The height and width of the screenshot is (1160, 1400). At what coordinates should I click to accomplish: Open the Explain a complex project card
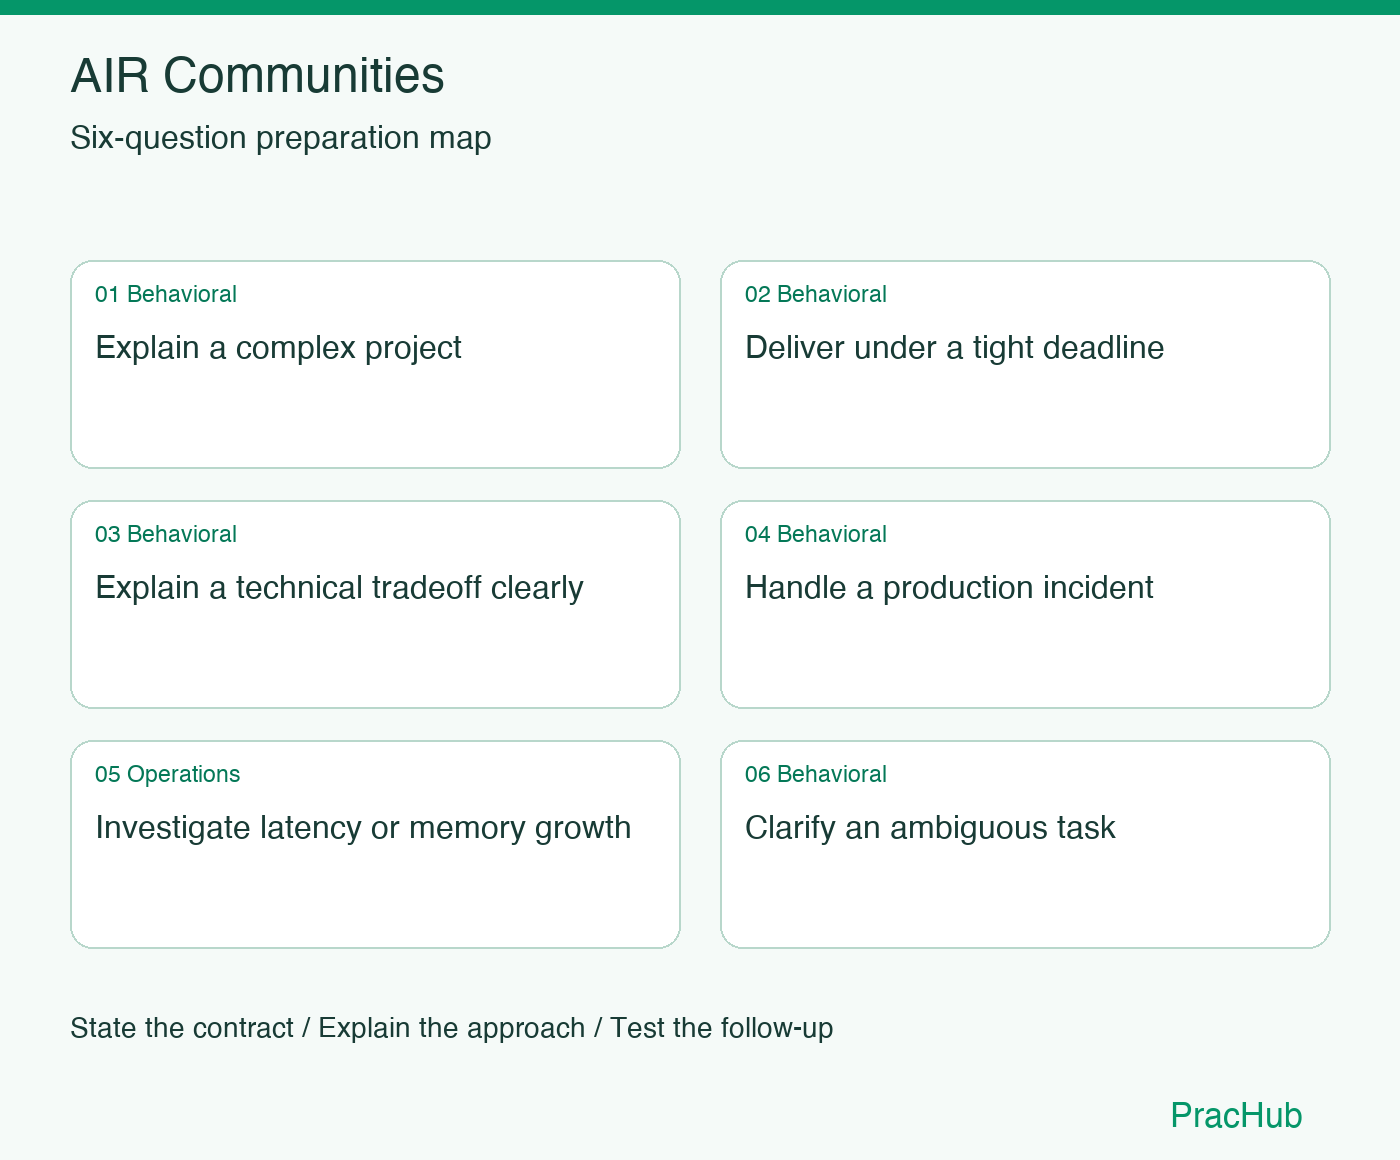375,364
